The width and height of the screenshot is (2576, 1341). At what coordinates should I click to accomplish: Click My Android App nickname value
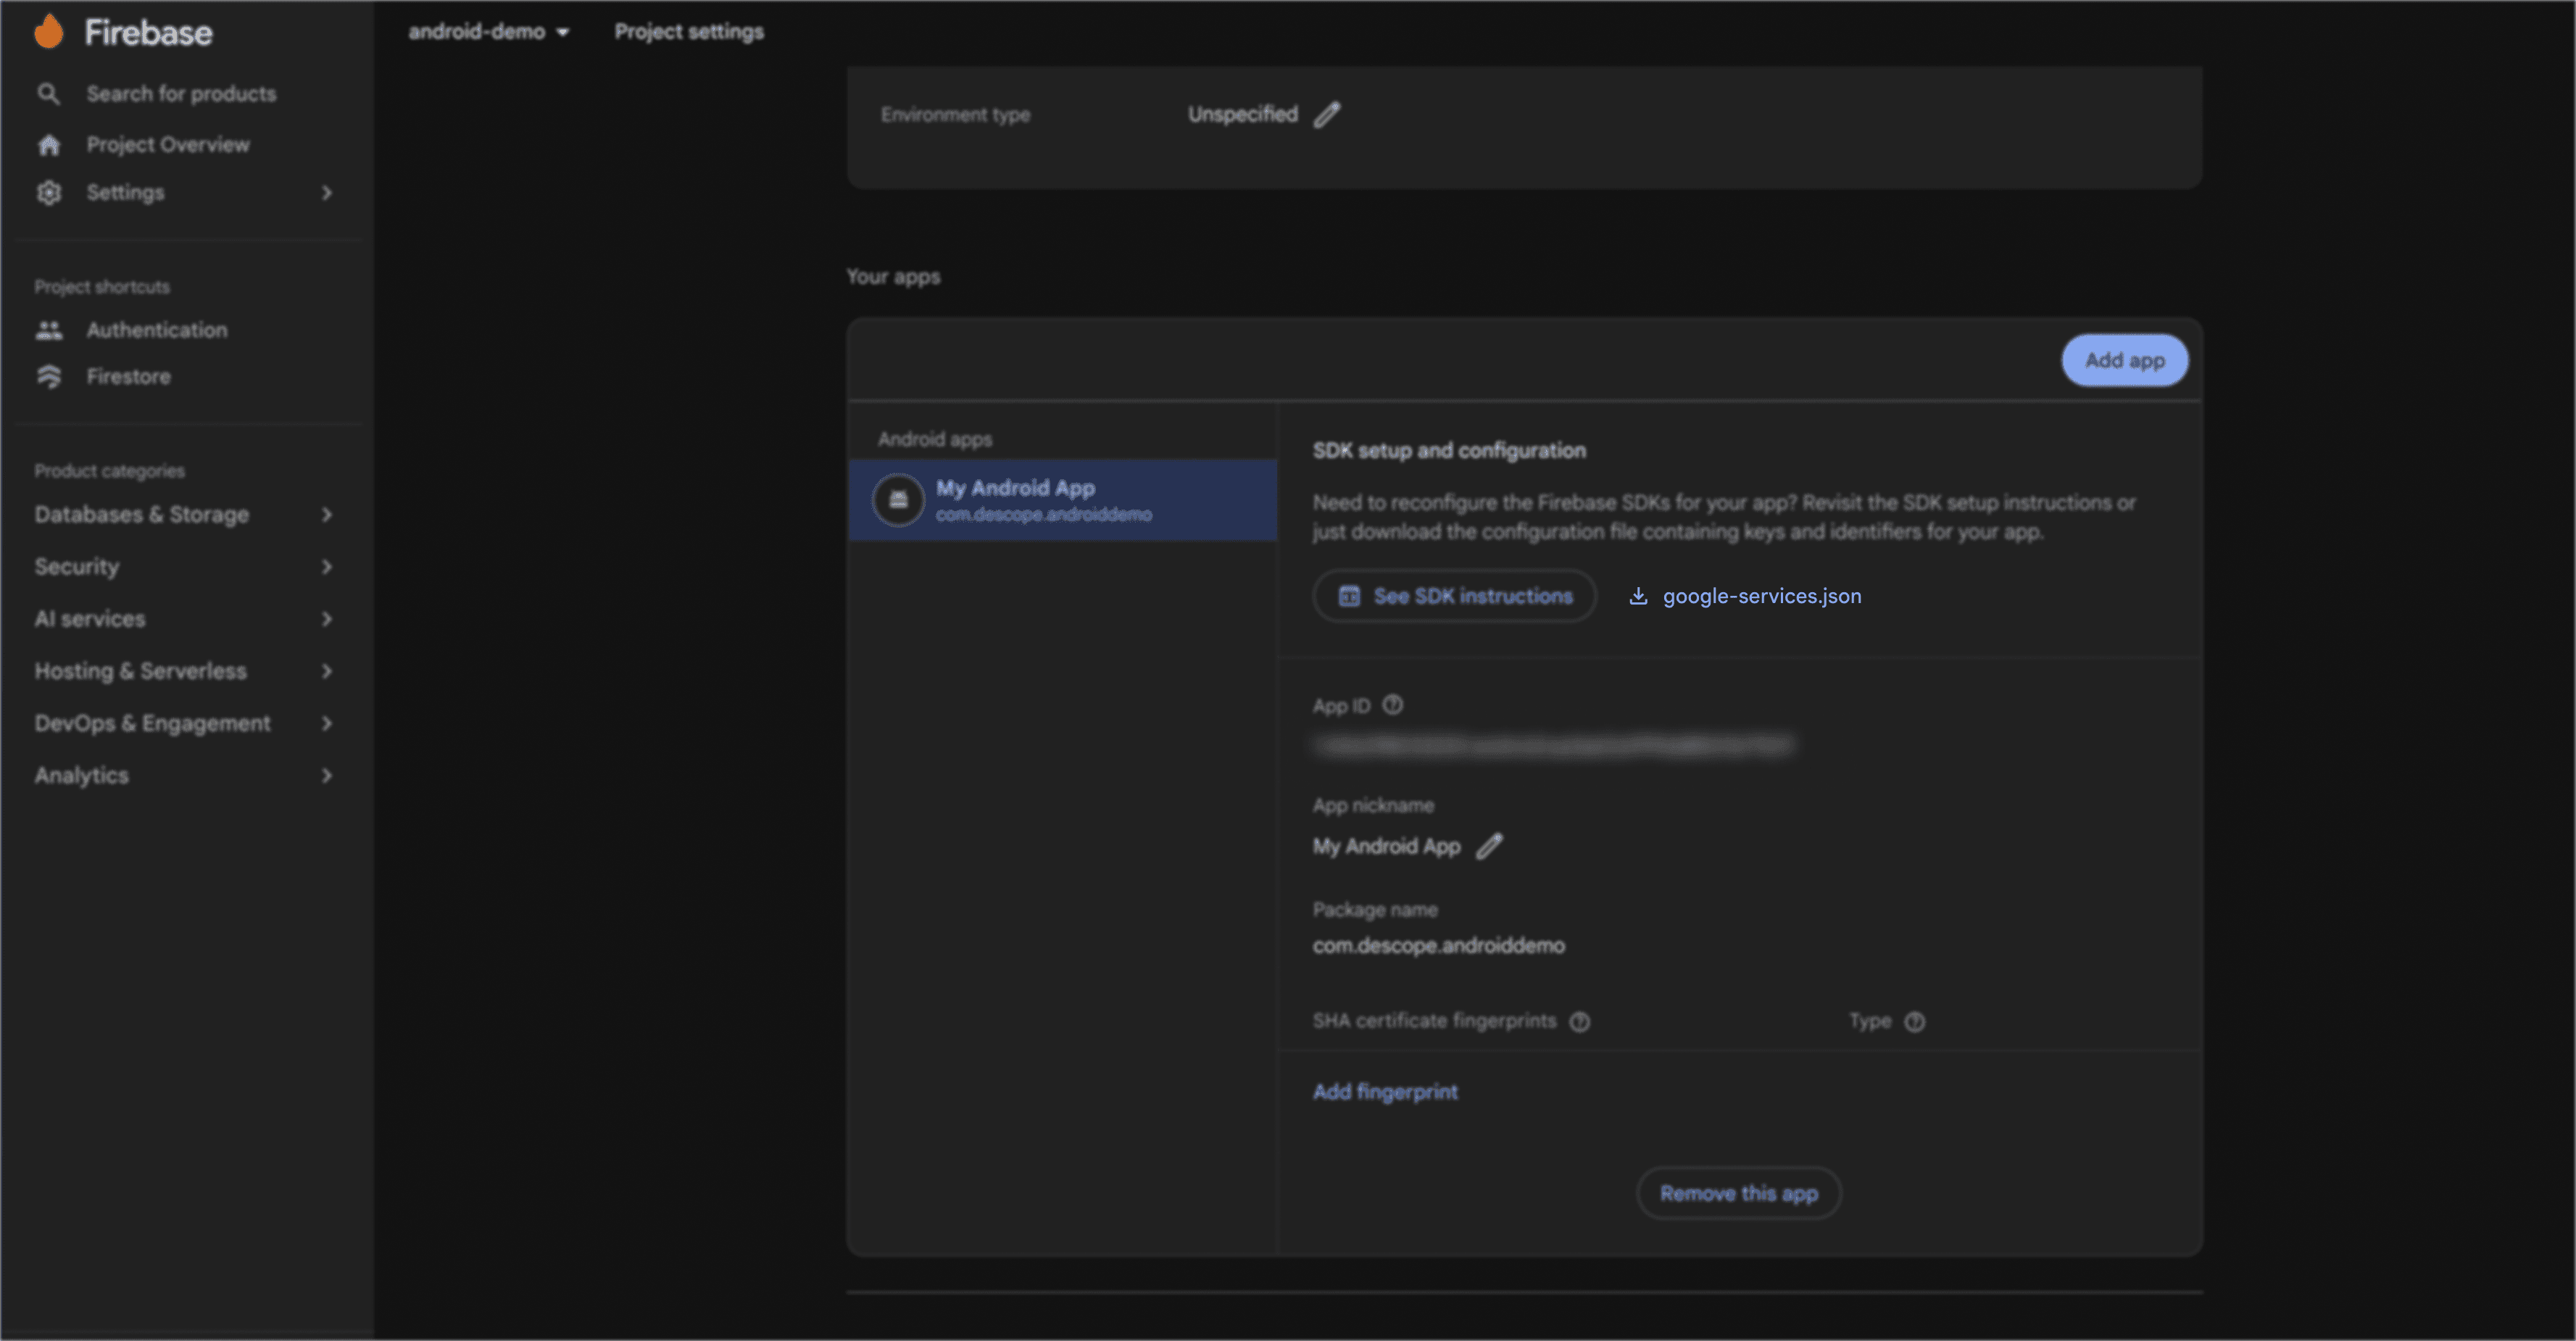pyautogui.click(x=1386, y=846)
